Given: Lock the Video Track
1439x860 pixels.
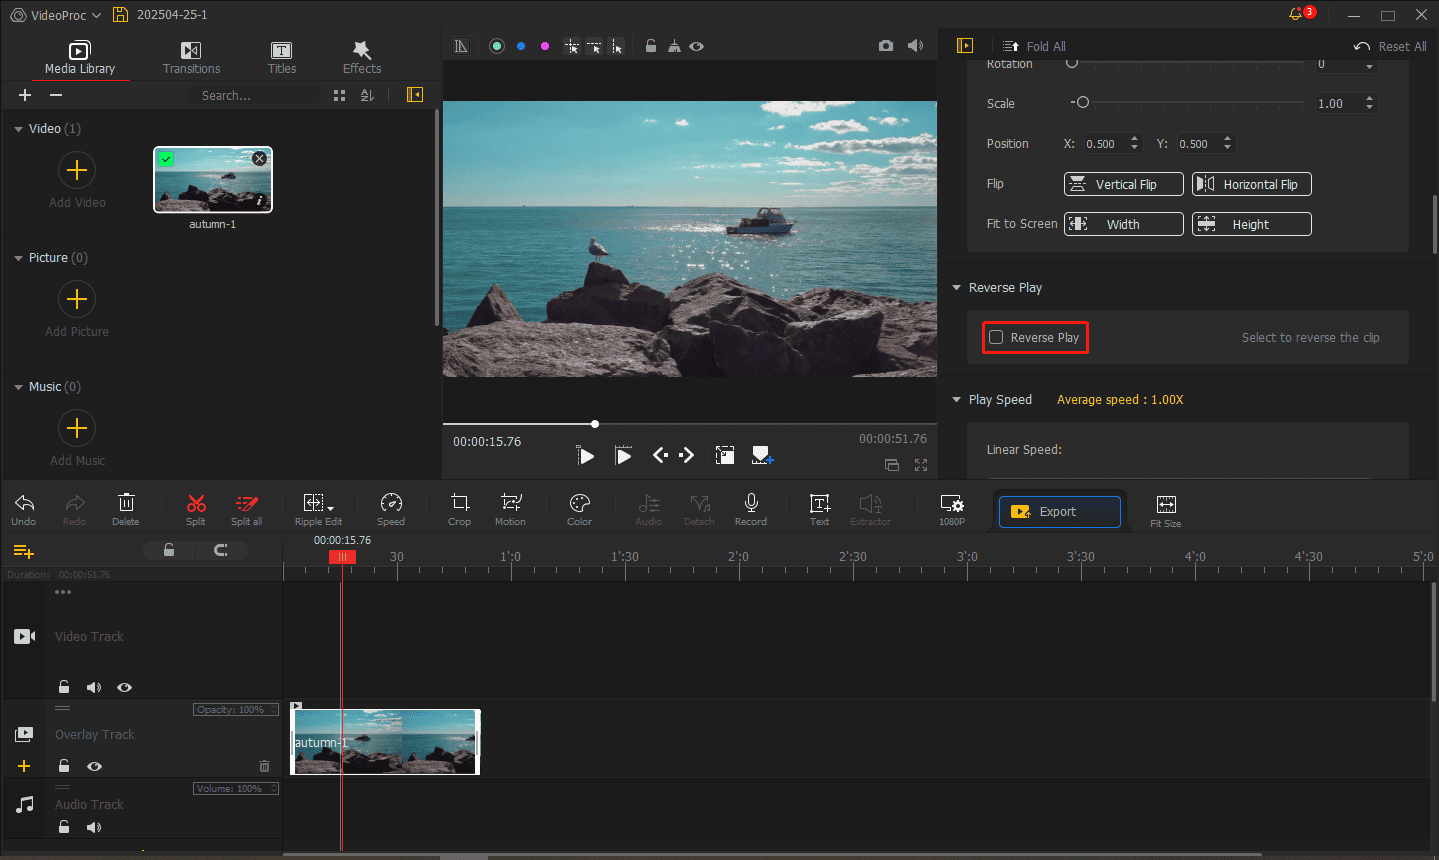Looking at the screenshot, I should [x=64, y=687].
